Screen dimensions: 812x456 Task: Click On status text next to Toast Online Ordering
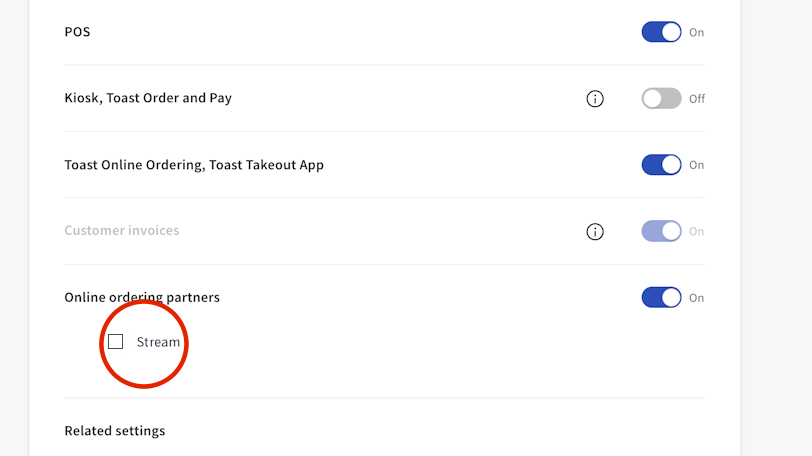point(696,165)
